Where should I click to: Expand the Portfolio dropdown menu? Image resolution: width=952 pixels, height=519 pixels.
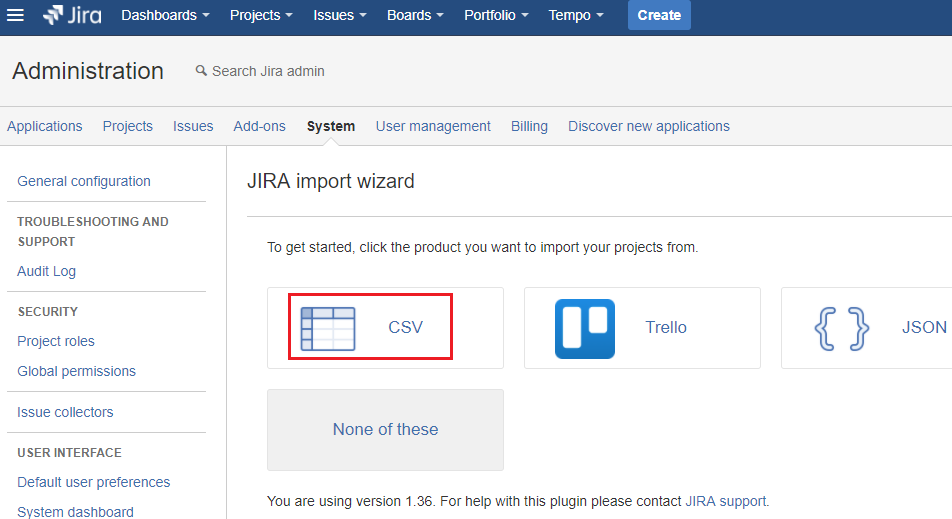[496, 15]
